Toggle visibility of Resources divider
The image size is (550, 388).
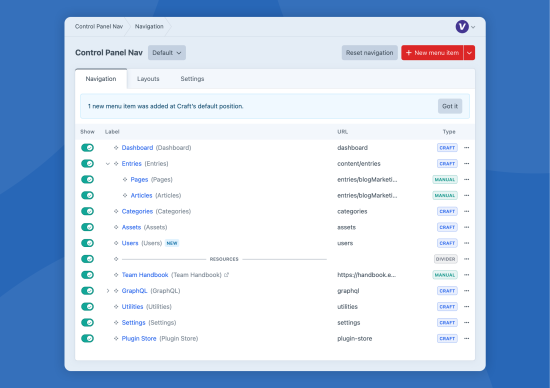[87, 259]
